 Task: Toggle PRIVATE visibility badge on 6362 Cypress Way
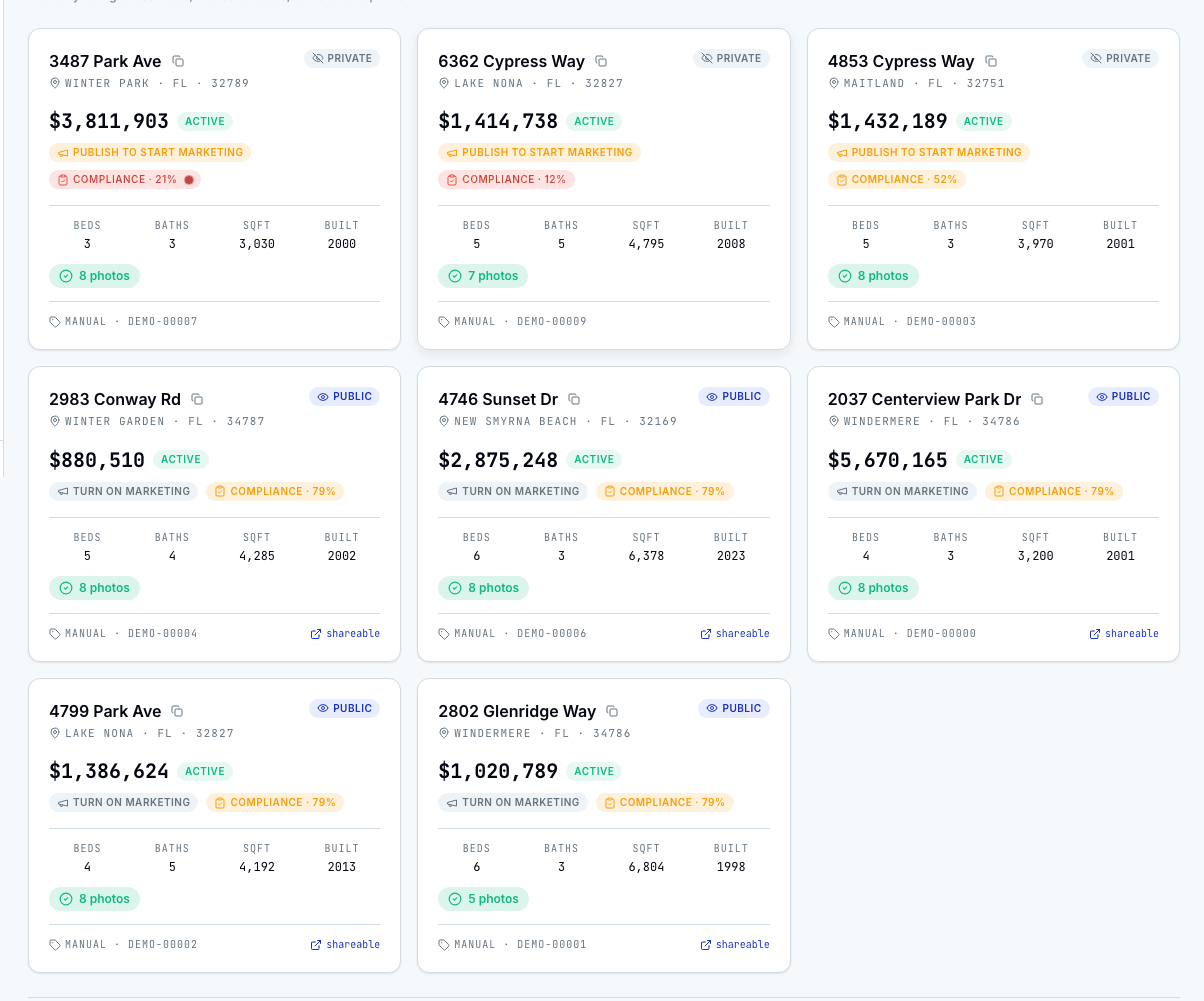tap(731, 58)
